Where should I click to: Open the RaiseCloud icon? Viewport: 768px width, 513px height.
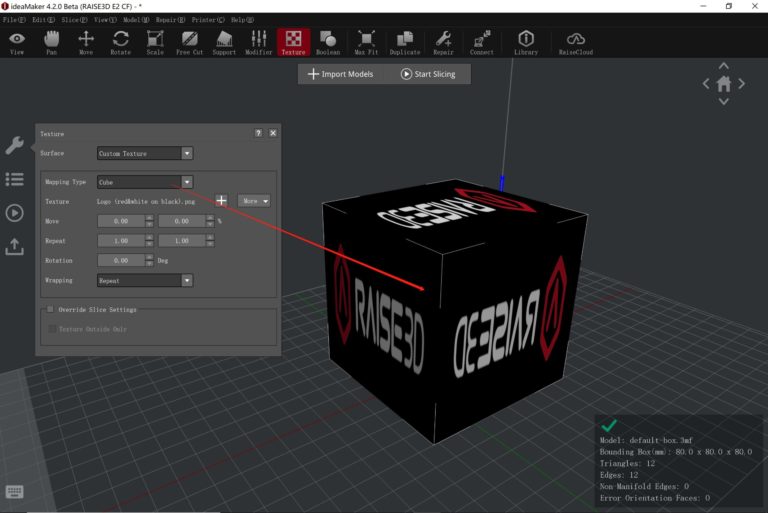575,41
